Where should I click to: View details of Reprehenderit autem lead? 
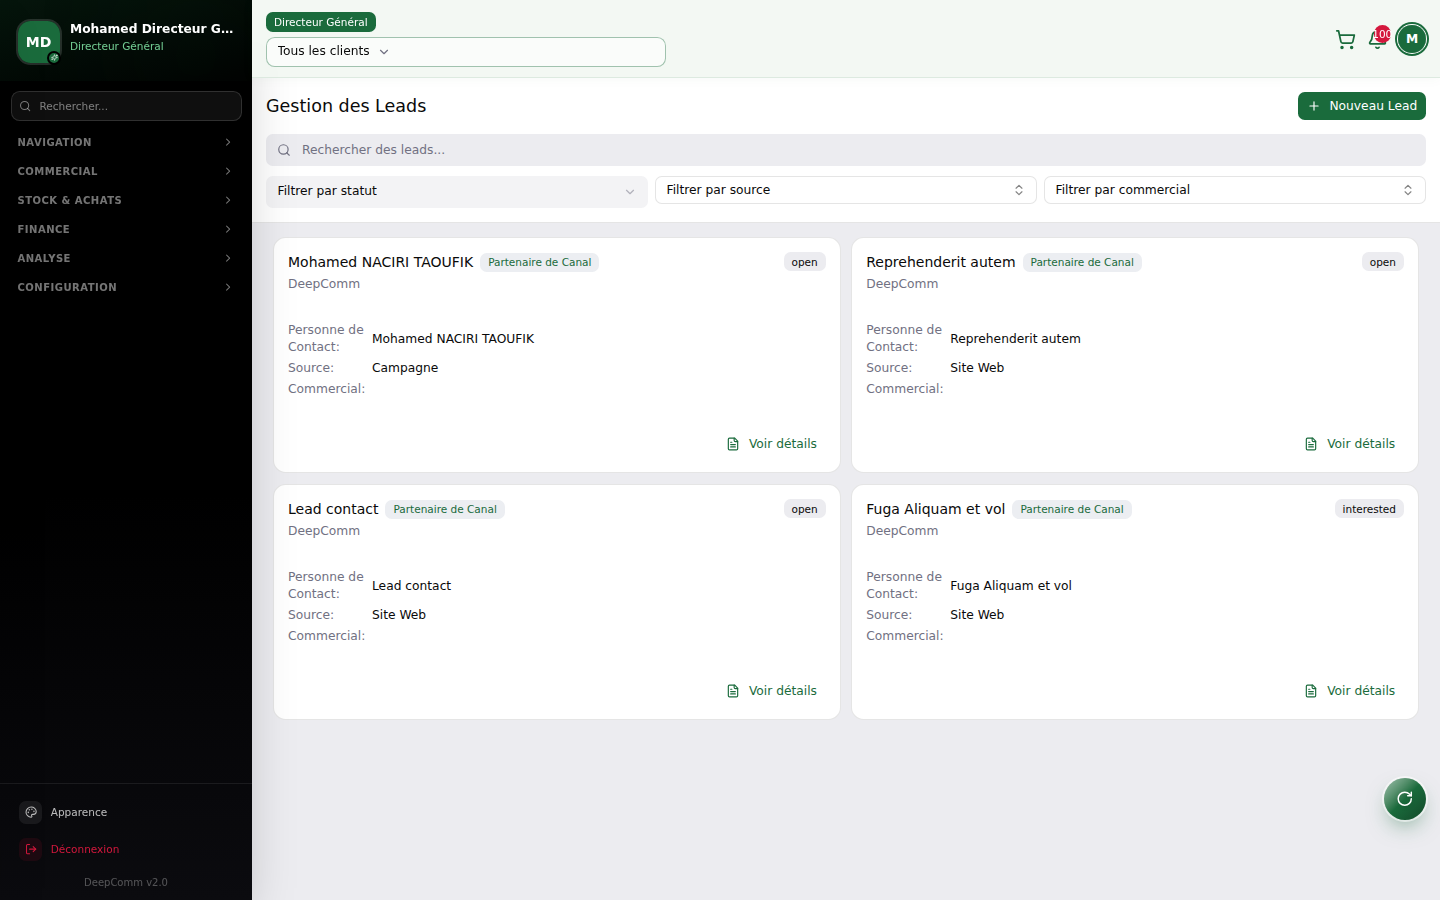point(1349,444)
